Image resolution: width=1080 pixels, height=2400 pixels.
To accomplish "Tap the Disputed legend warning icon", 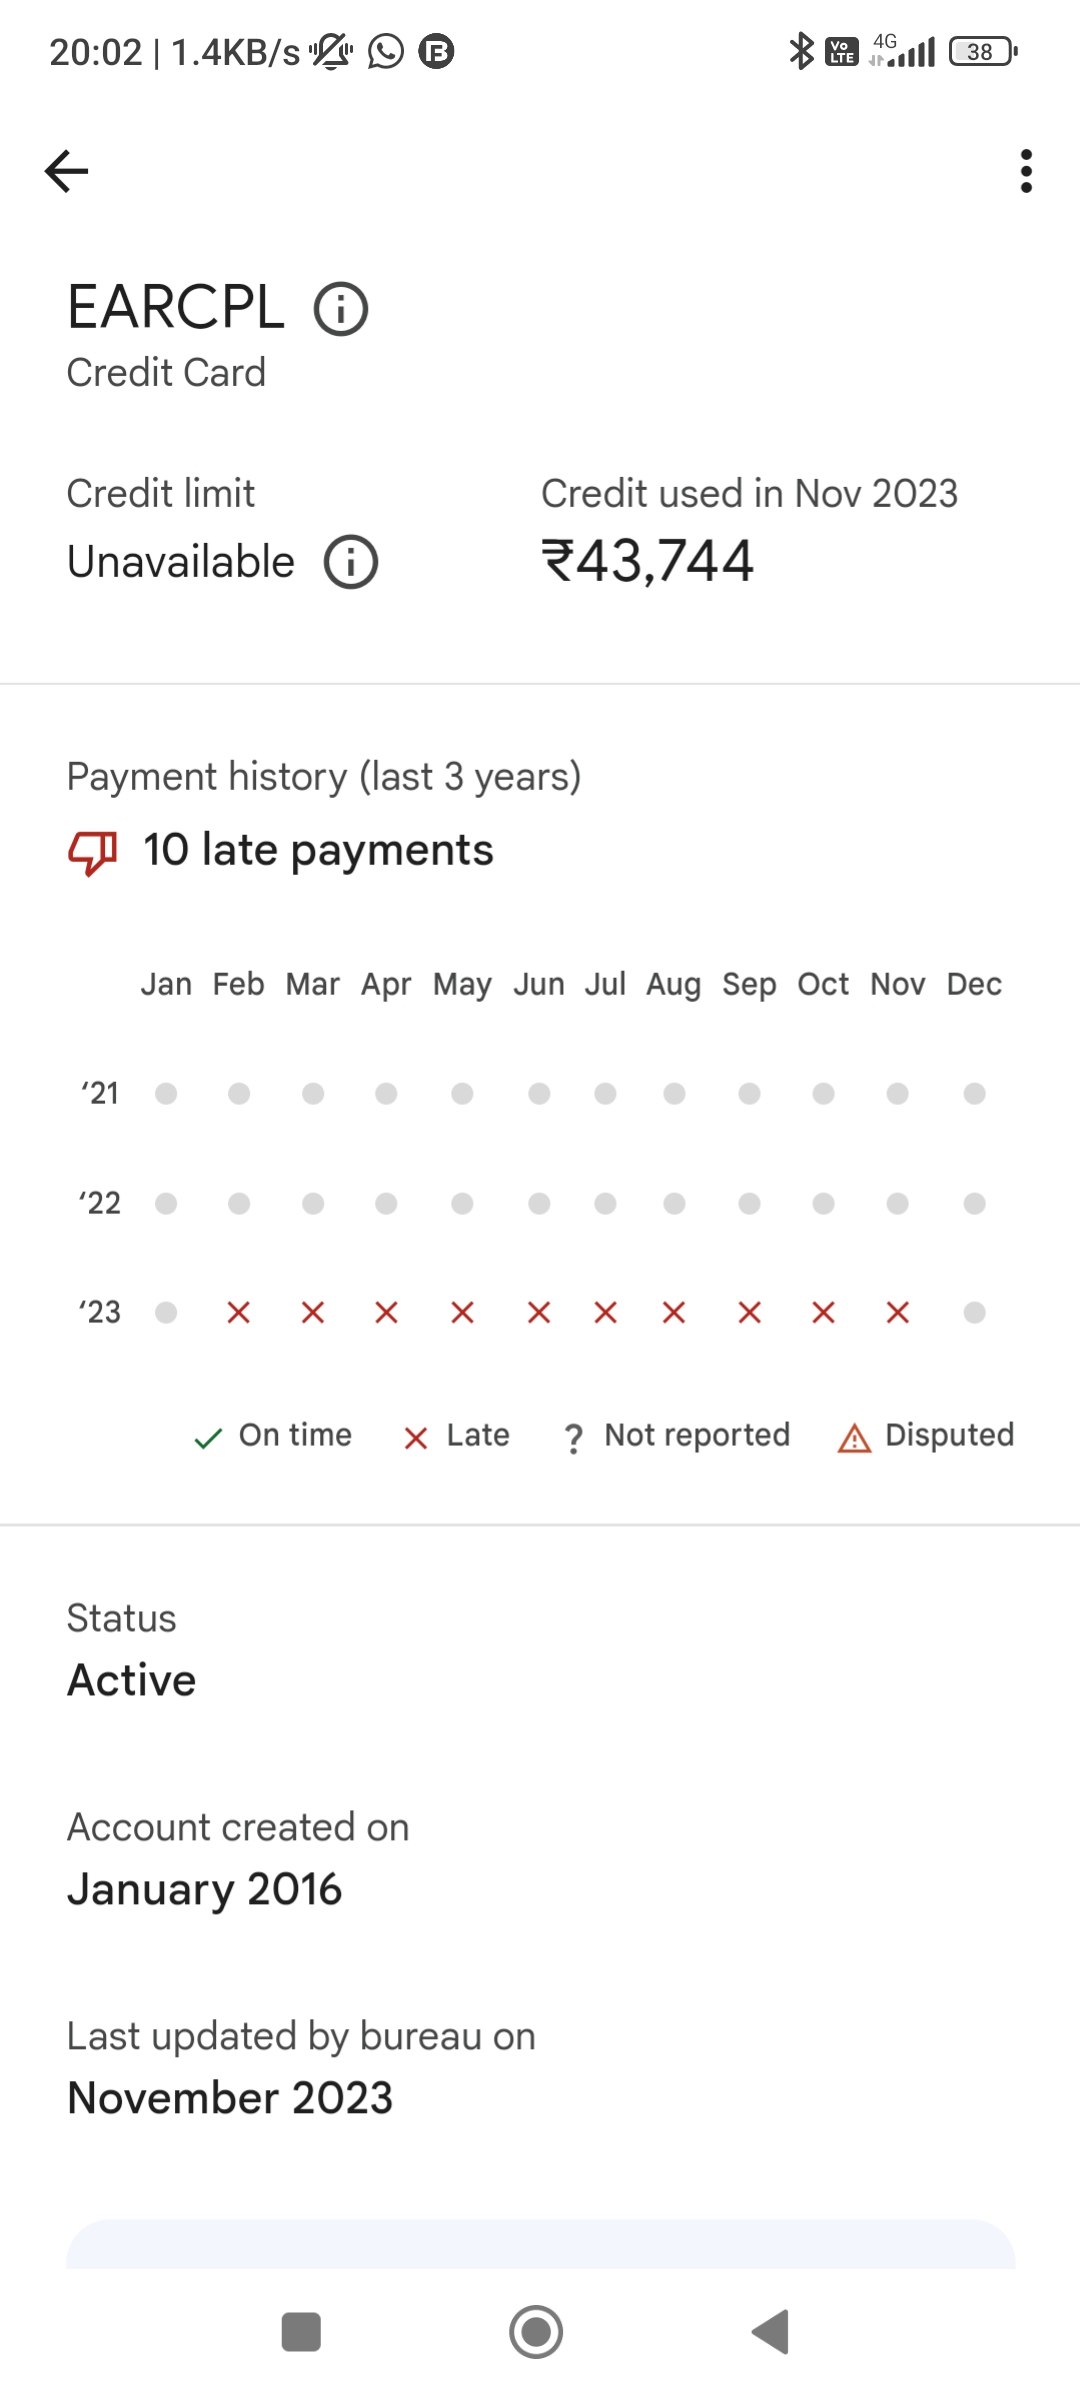I will coord(854,1438).
